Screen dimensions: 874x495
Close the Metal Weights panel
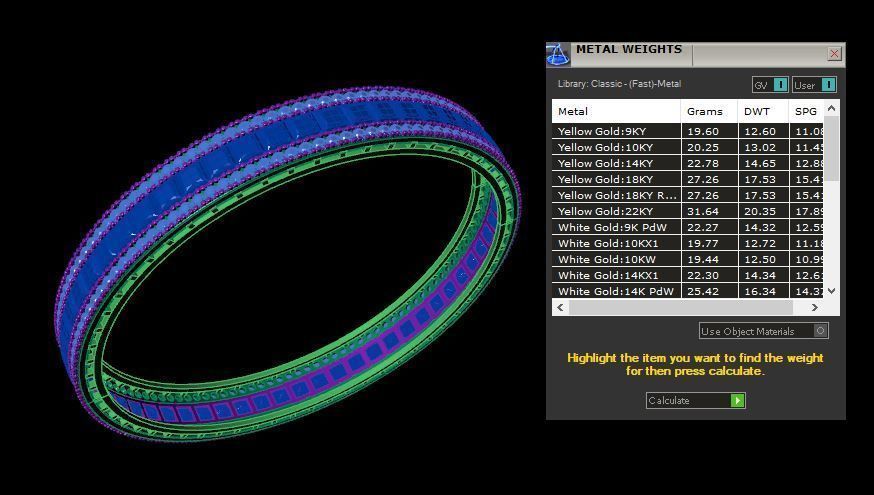click(834, 54)
